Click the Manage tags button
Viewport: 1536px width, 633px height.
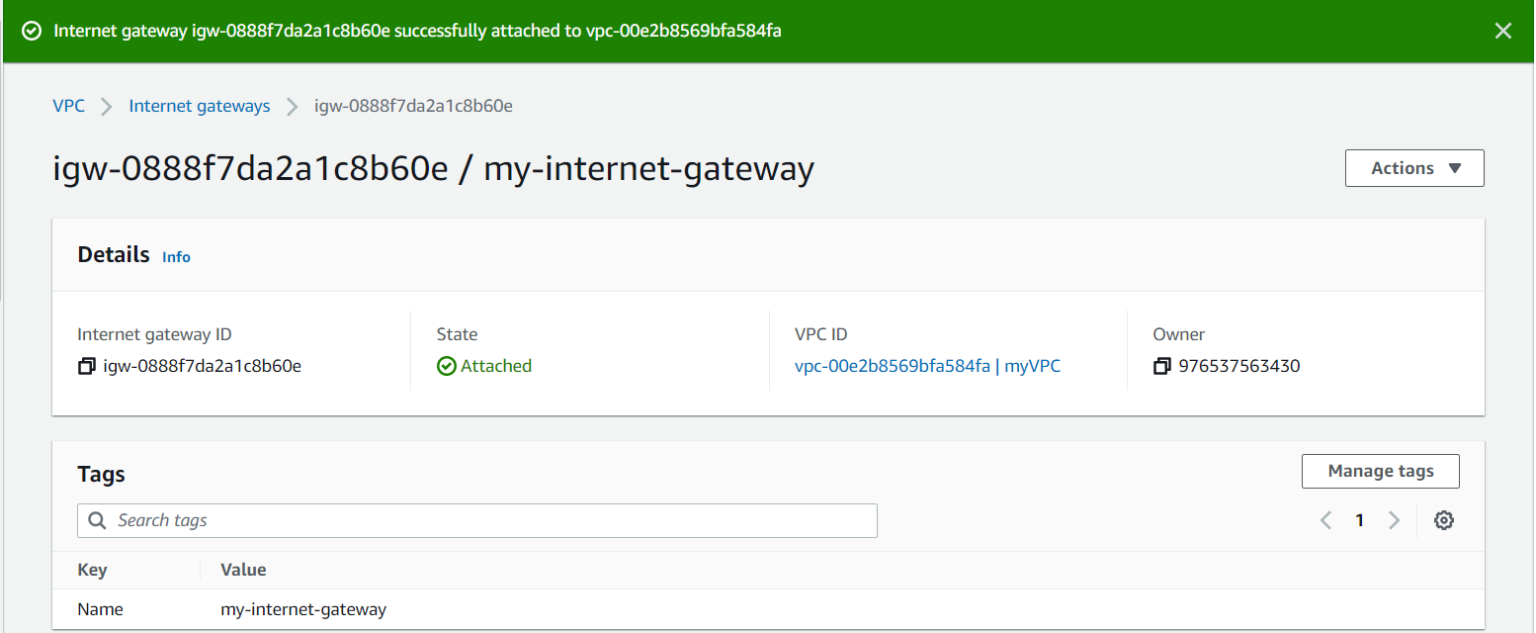tap(1380, 471)
